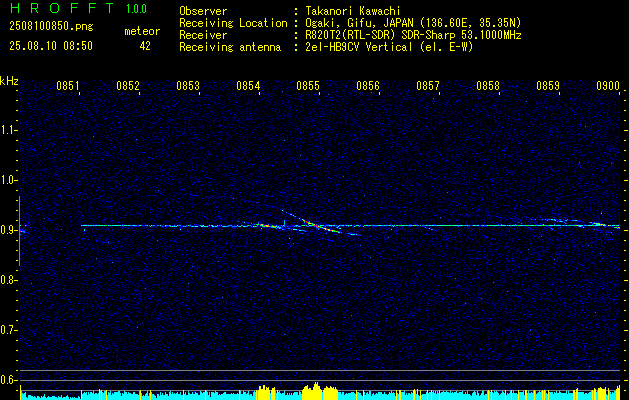Click the 0859 time marker

548,85
